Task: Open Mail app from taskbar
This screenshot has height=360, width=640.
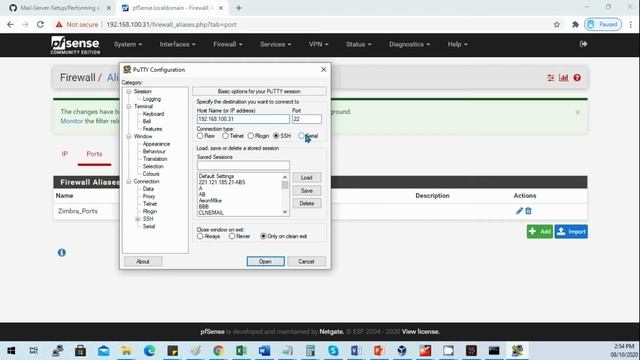Action: 104,351
